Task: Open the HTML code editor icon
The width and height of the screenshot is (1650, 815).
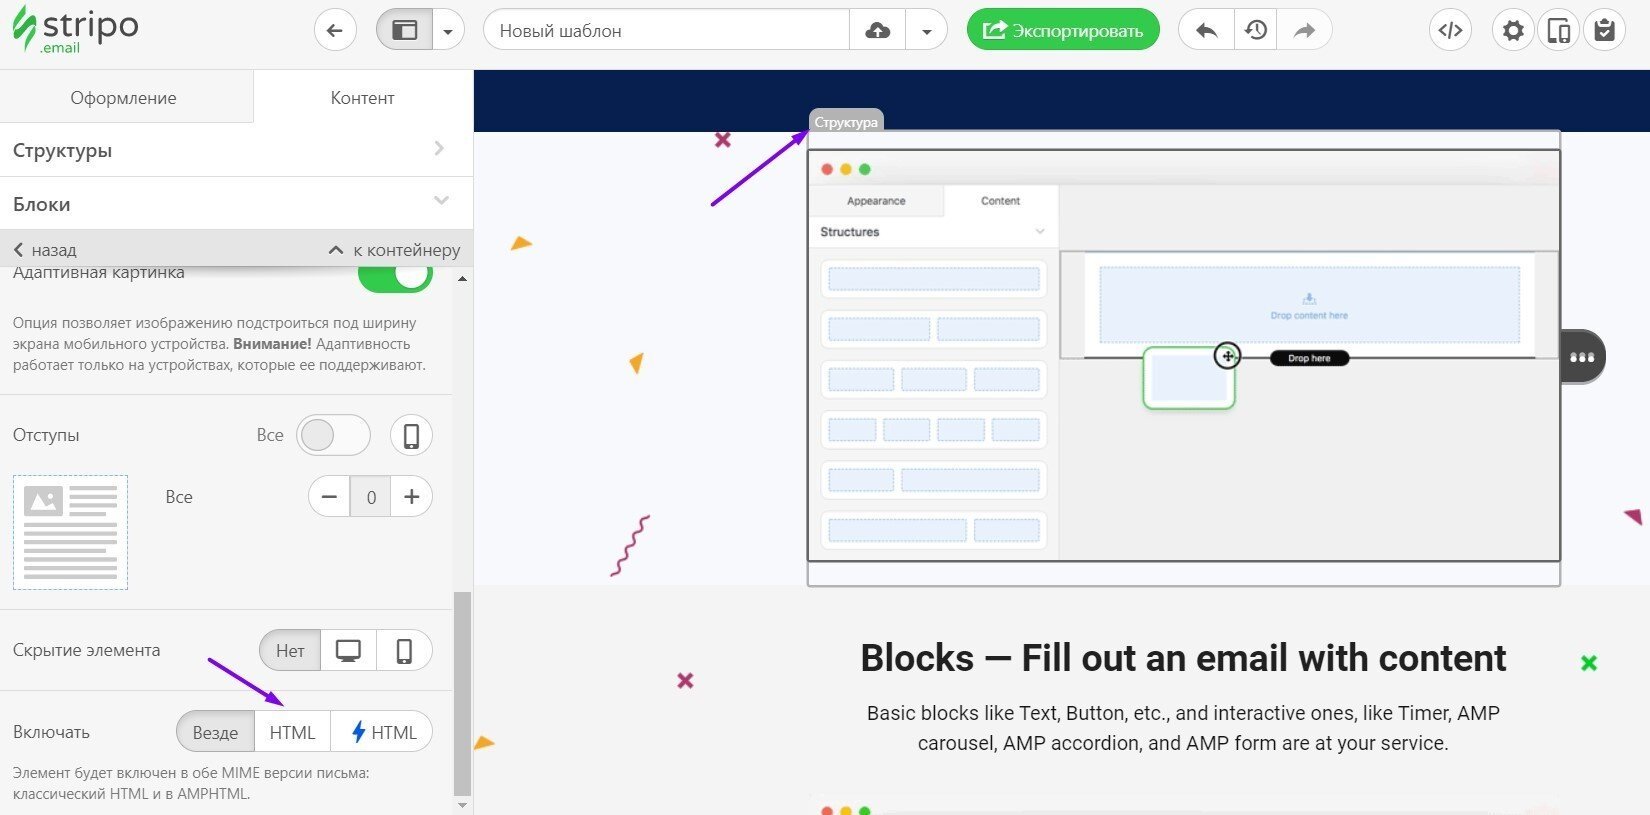Action: point(1450,30)
